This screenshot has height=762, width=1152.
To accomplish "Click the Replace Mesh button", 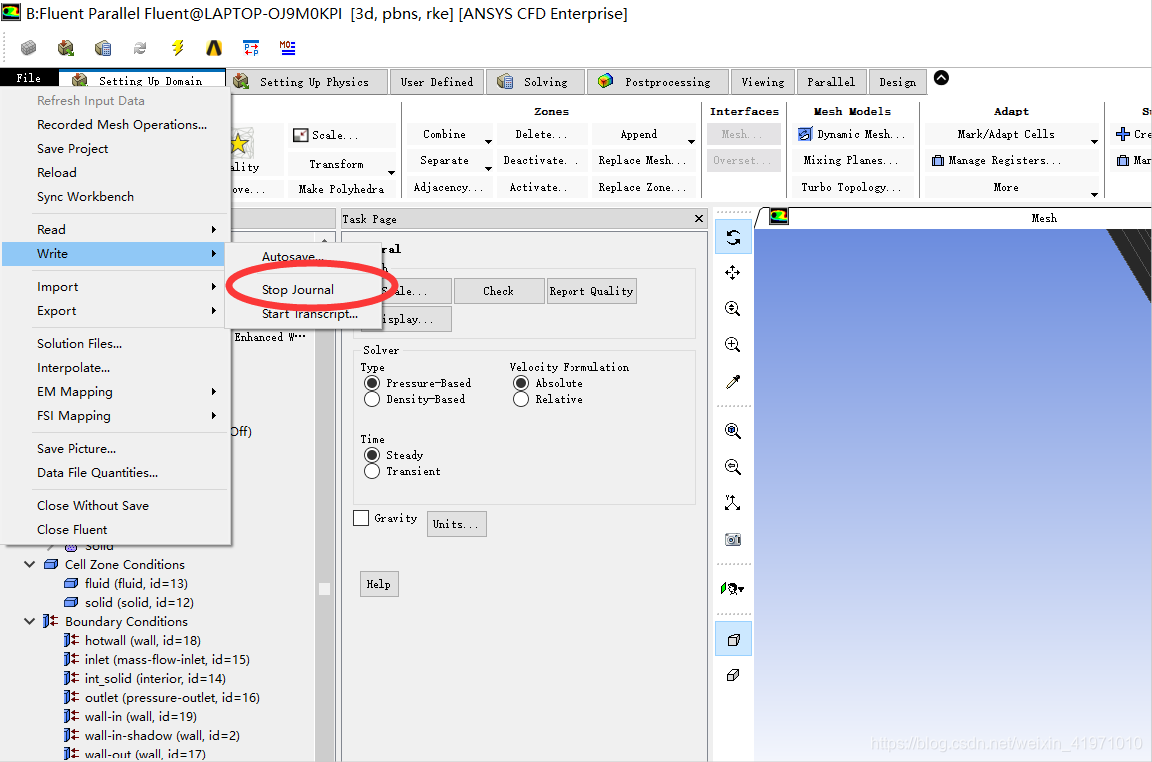I will (641, 160).
